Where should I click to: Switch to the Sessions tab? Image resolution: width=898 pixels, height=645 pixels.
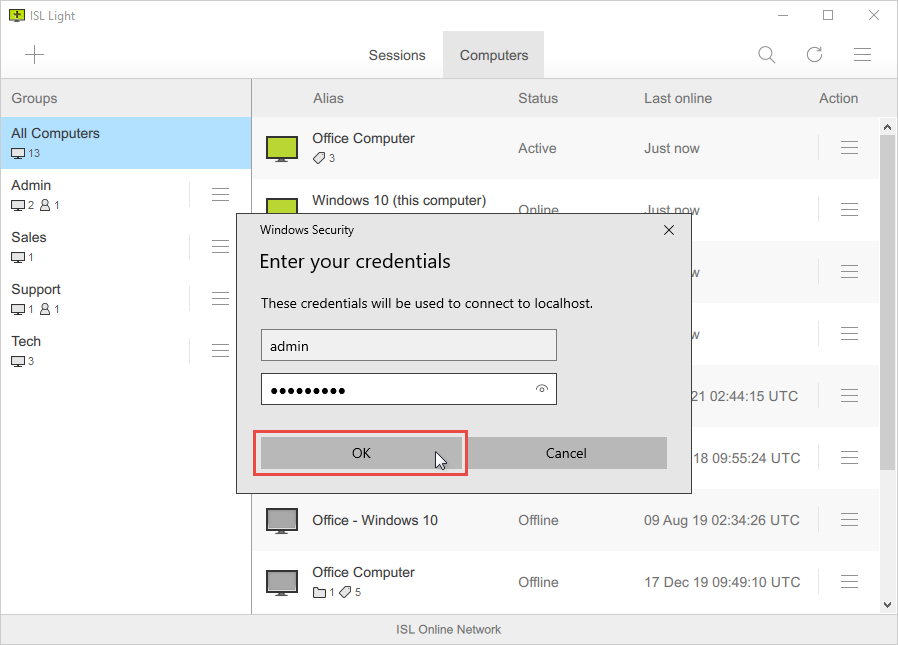[397, 55]
